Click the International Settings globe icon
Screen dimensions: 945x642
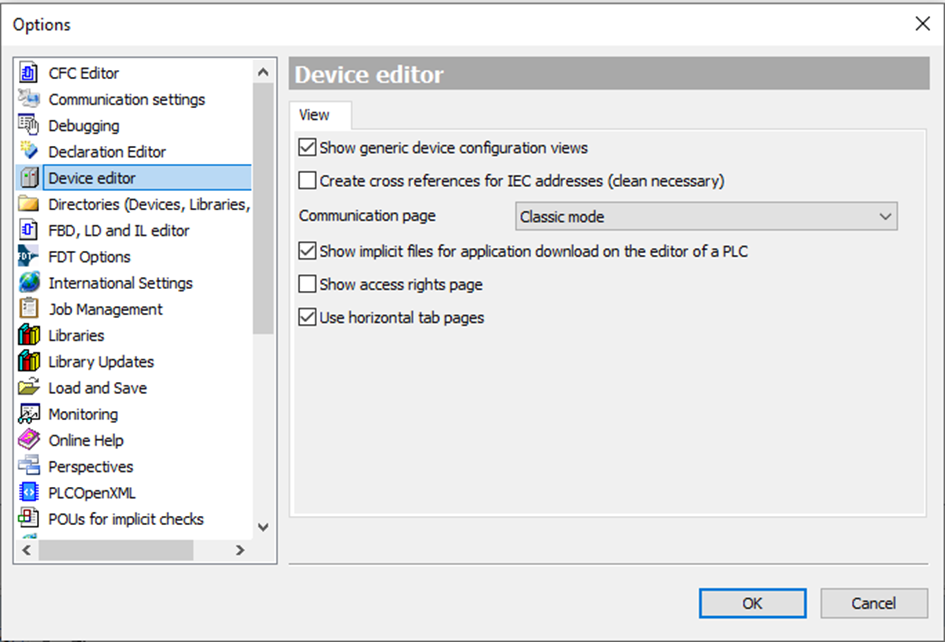(29, 282)
